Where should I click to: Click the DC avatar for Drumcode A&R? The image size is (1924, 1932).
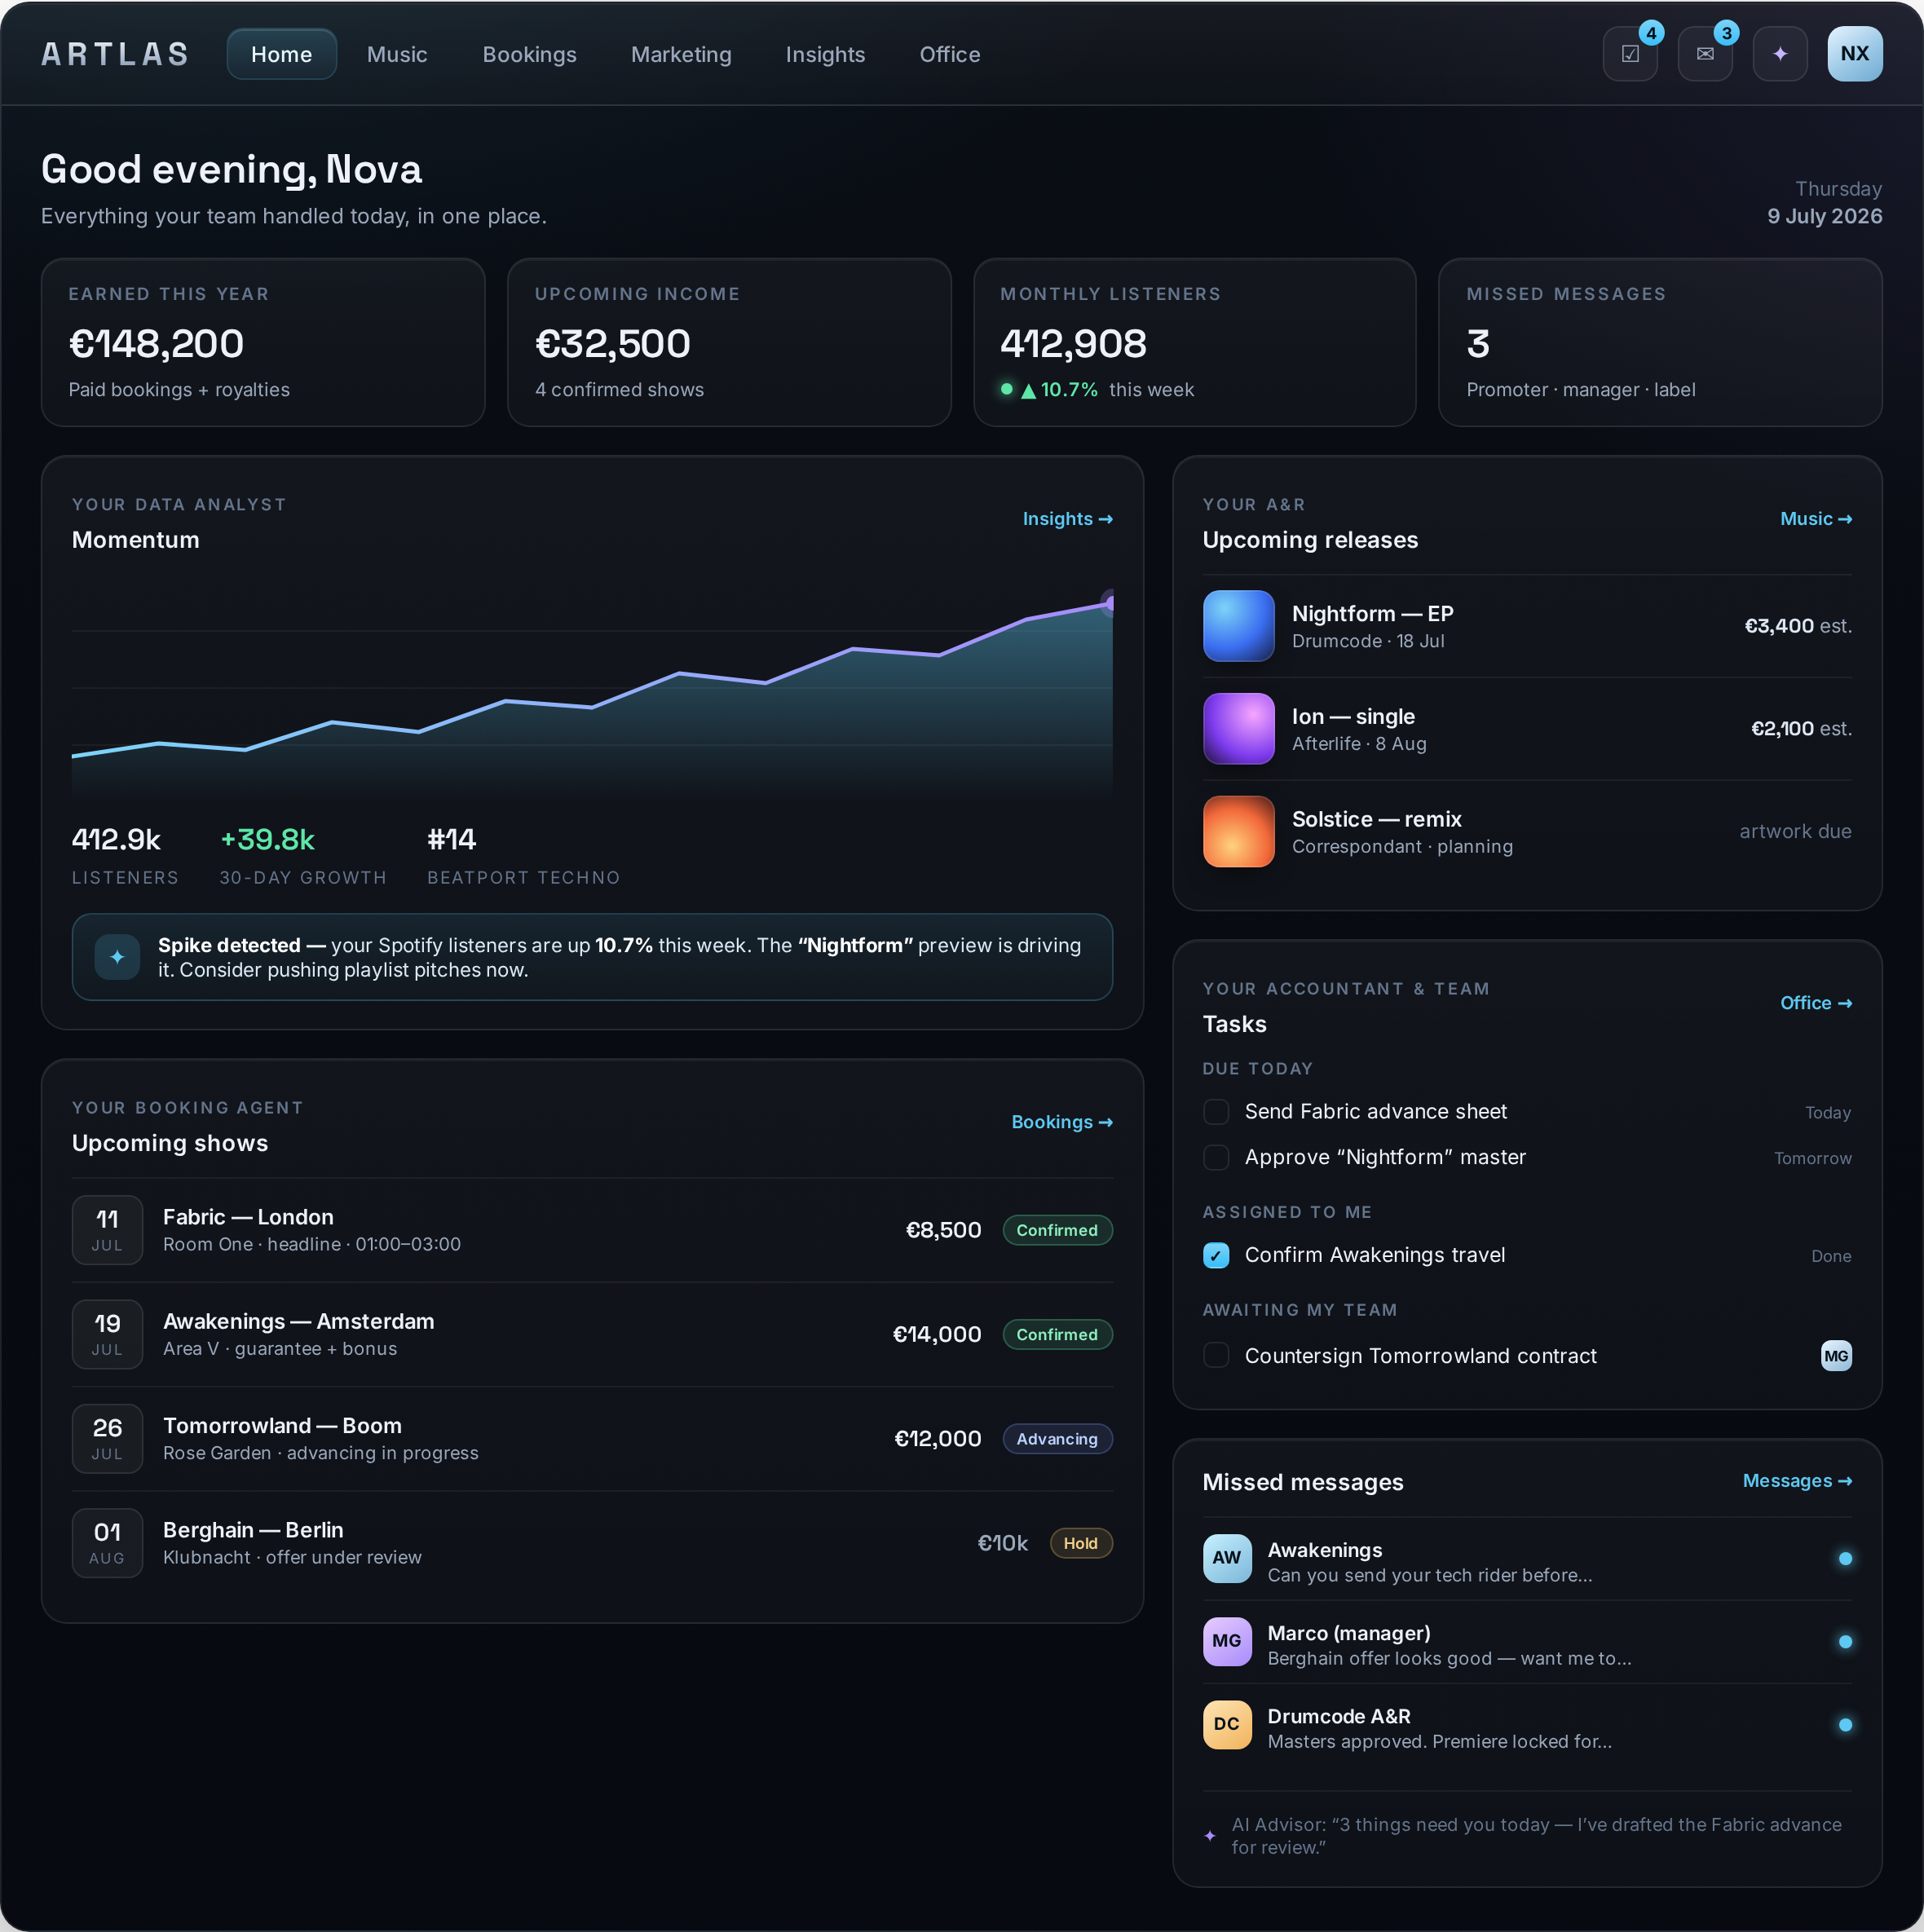pos(1227,1725)
